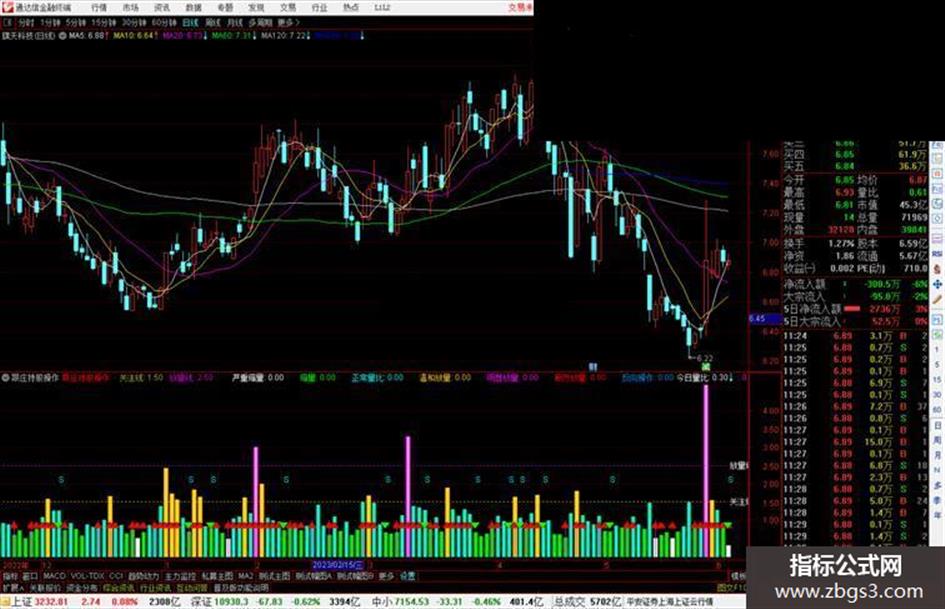Viewport: 945px width, 609px height.
Task: Select the 日线 daily period tab
Action: coord(190,22)
